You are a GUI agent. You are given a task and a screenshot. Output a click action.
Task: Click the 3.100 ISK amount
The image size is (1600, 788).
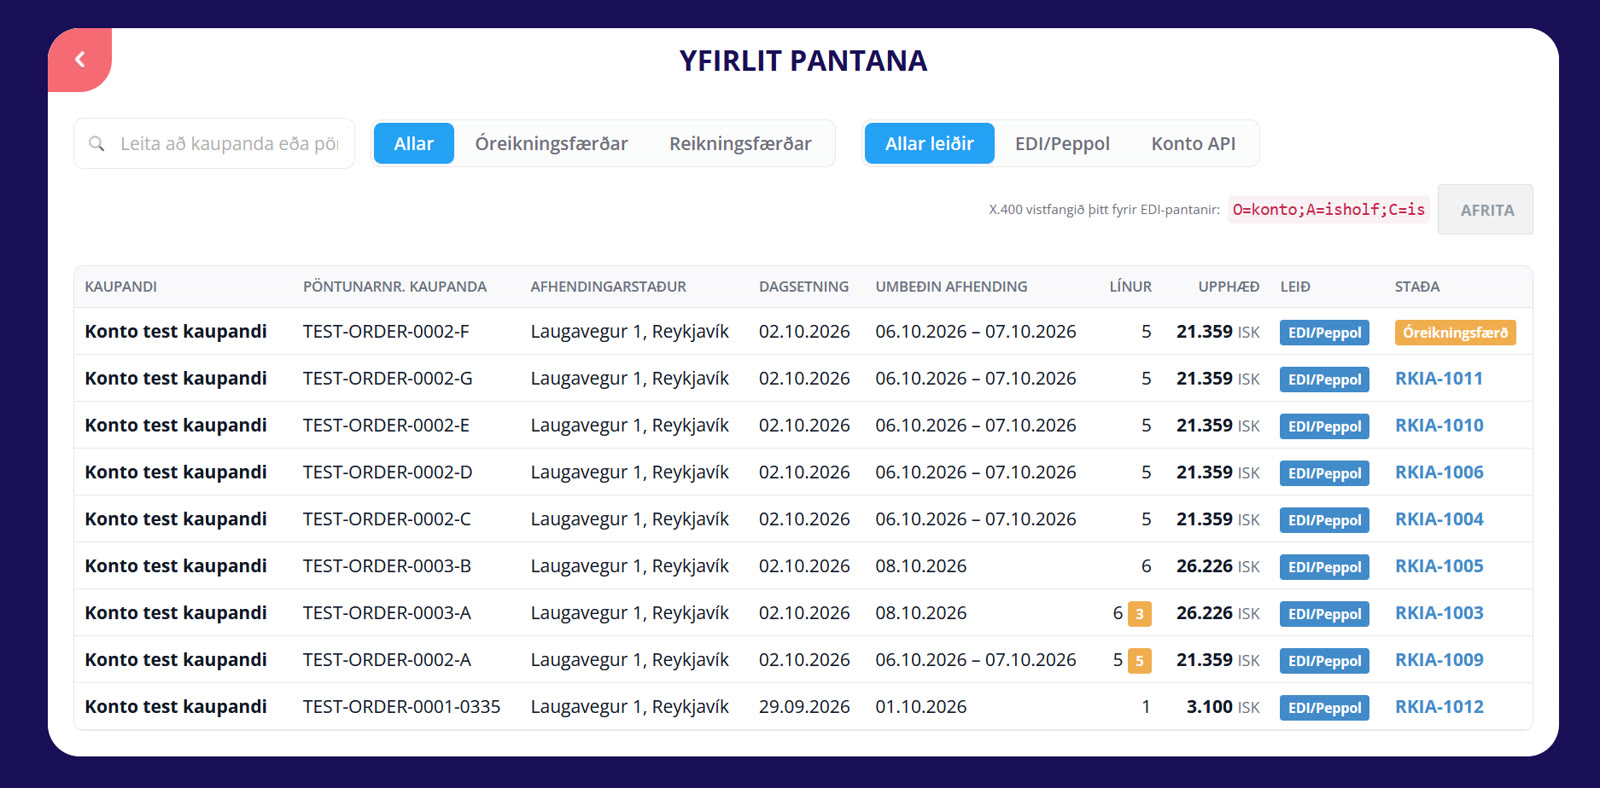[x=1223, y=708]
